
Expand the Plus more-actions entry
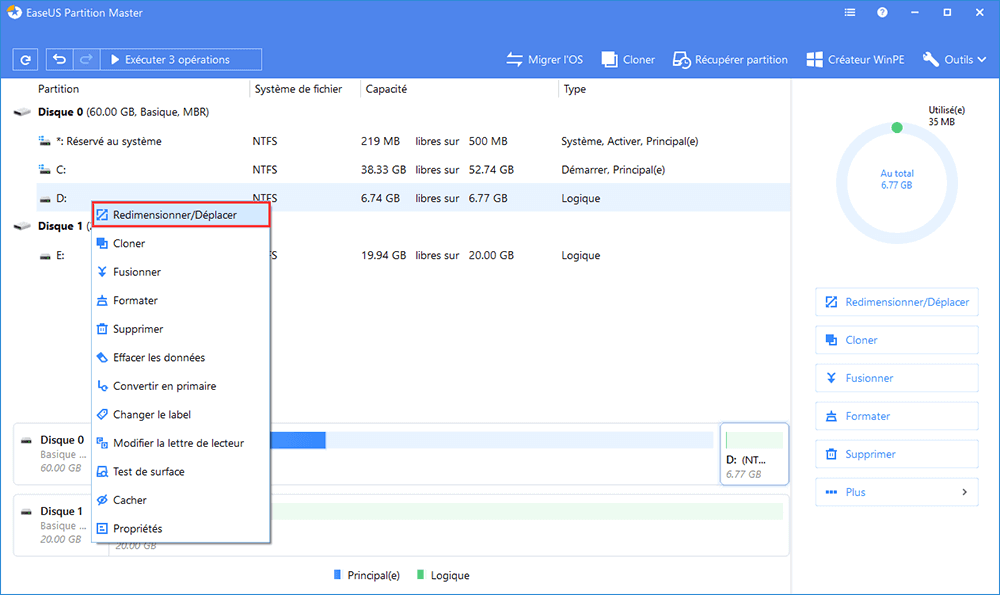coord(897,492)
